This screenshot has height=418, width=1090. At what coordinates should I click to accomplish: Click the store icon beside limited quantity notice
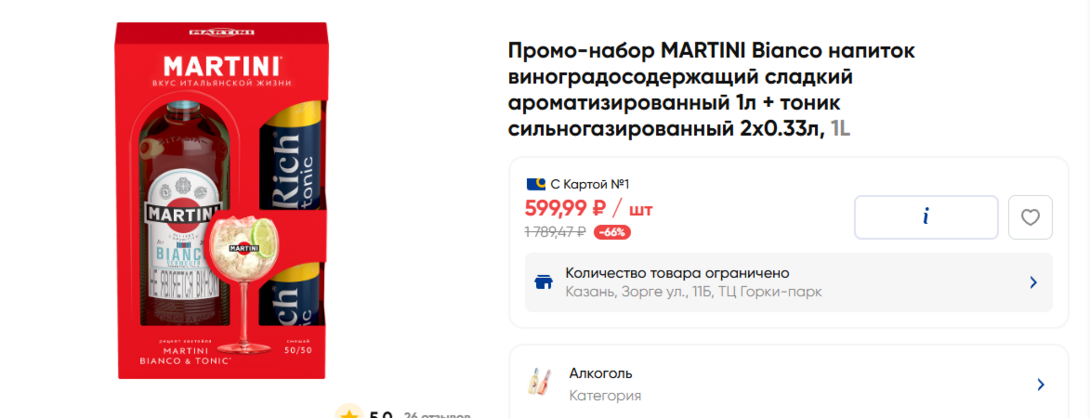(544, 282)
